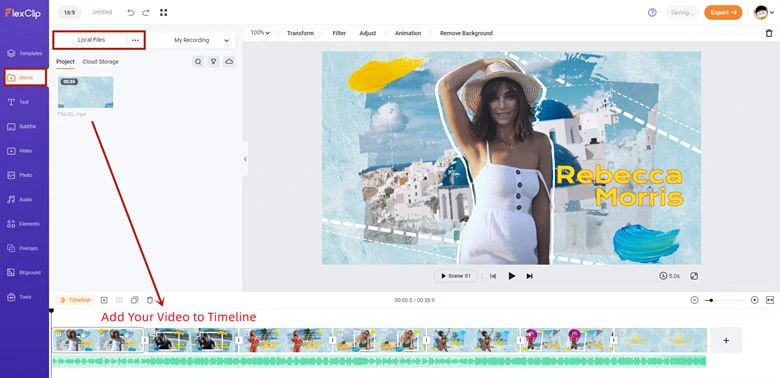780x378 pixels.
Task: Redo the last action
Action: click(x=146, y=12)
